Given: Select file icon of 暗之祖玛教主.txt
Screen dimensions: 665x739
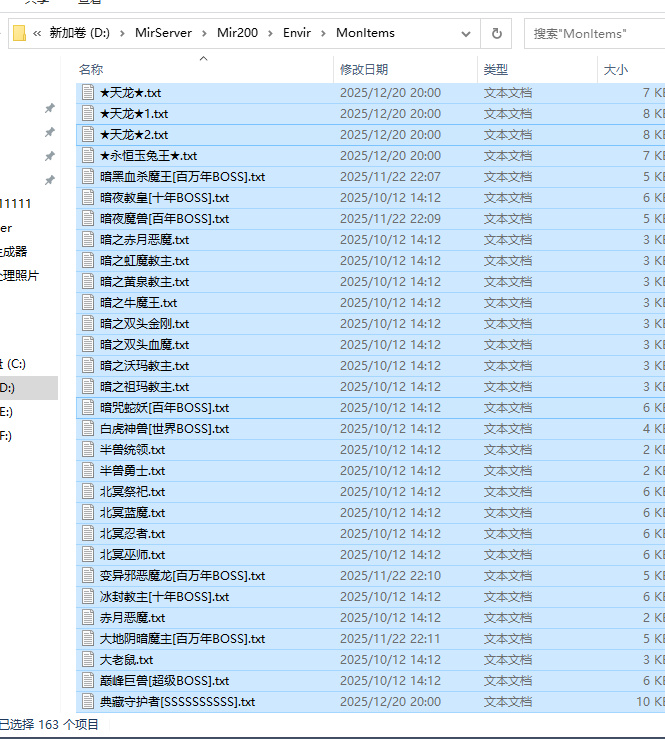Looking at the screenshot, I should click(88, 386).
